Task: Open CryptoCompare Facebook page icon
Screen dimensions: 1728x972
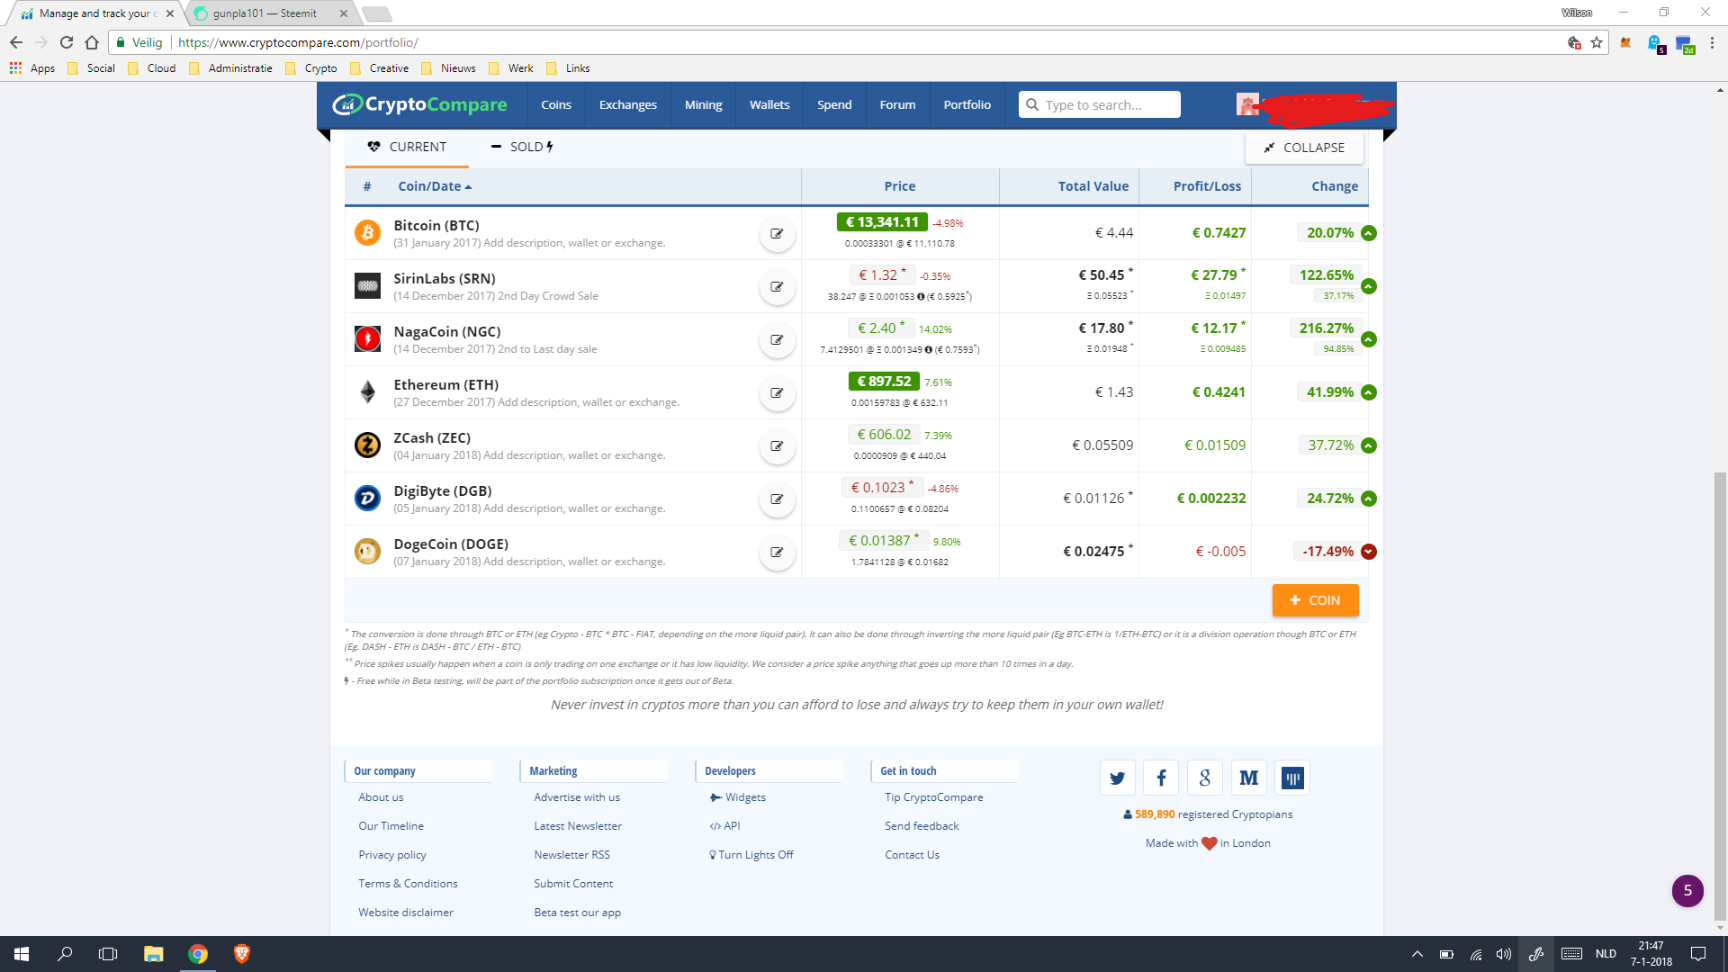Action: point(1161,778)
